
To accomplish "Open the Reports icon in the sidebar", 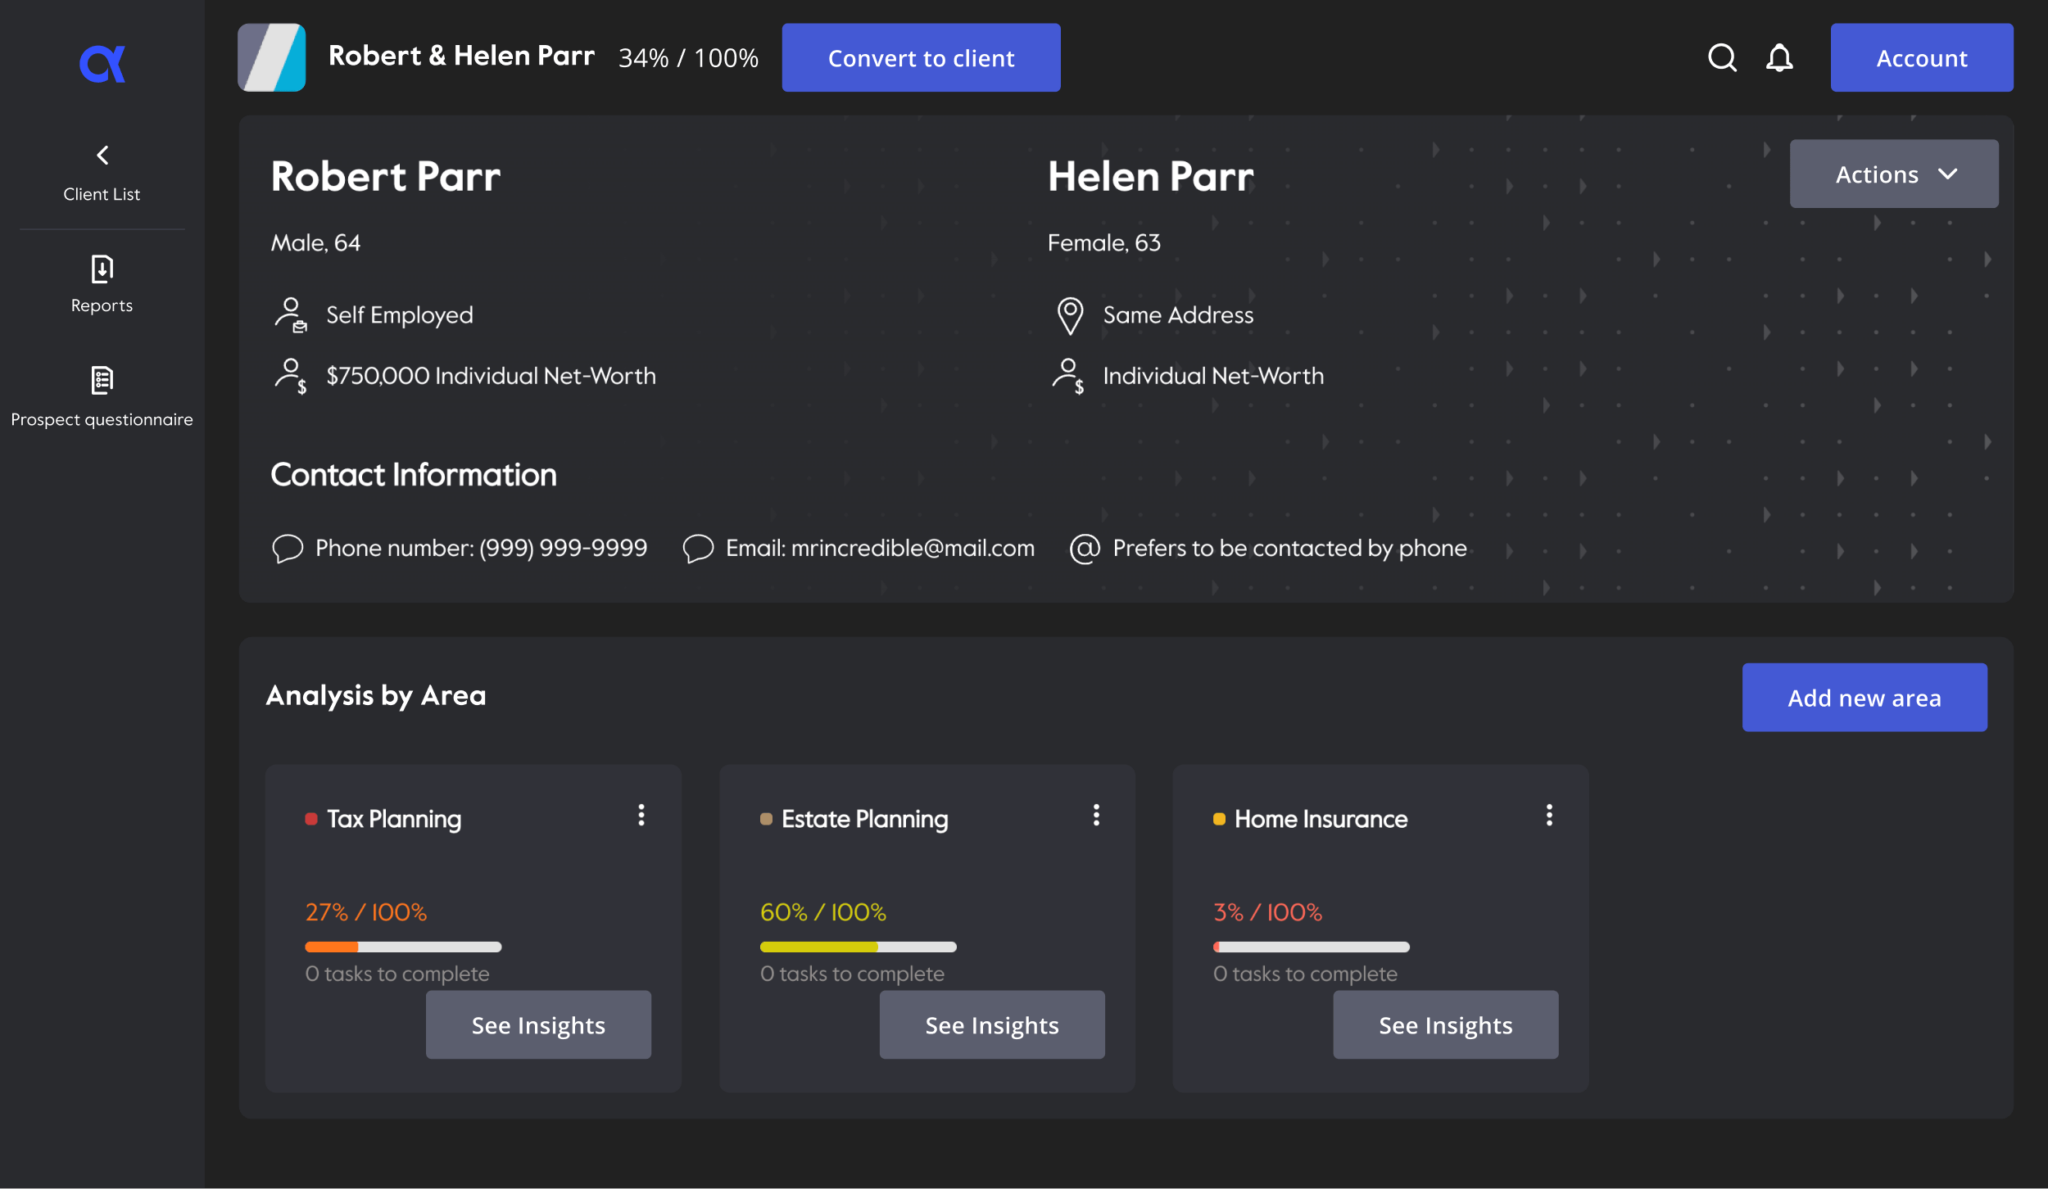I will click(101, 269).
